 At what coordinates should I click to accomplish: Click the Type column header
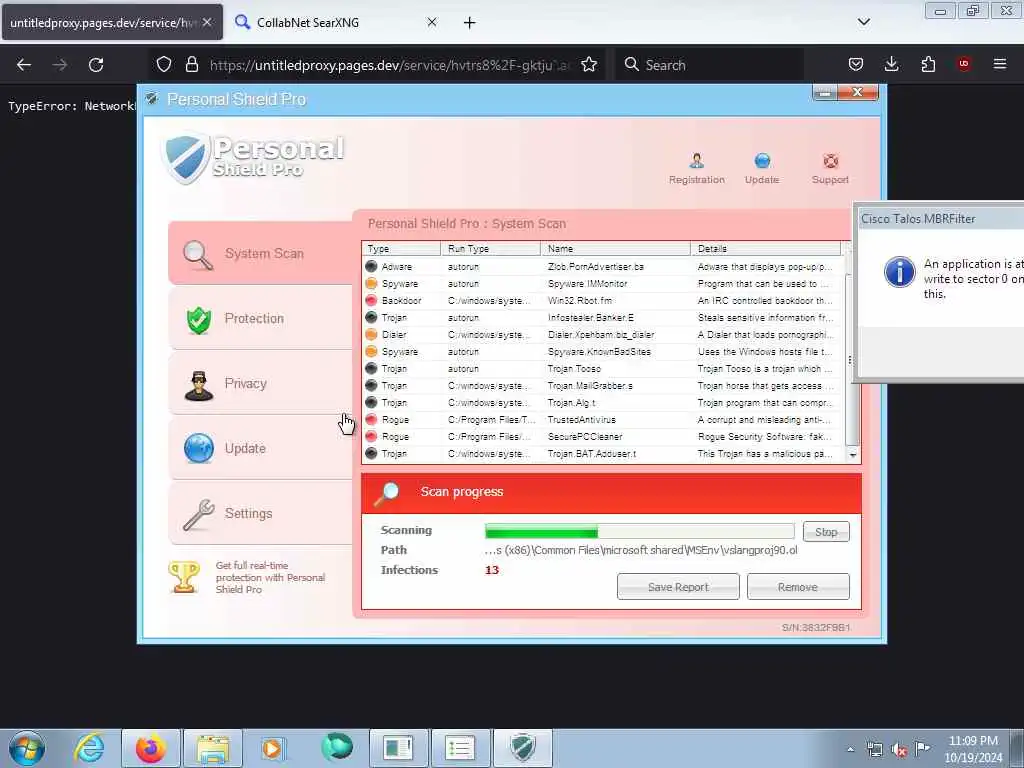pyautogui.click(x=401, y=249)
